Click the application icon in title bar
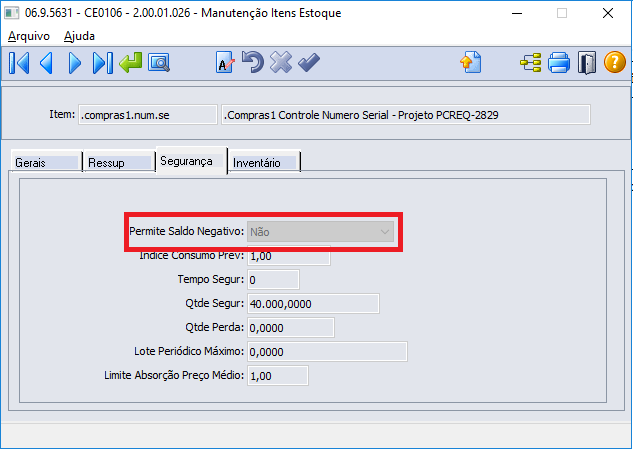Screen dimensions: 633x449 coord(12,13)
